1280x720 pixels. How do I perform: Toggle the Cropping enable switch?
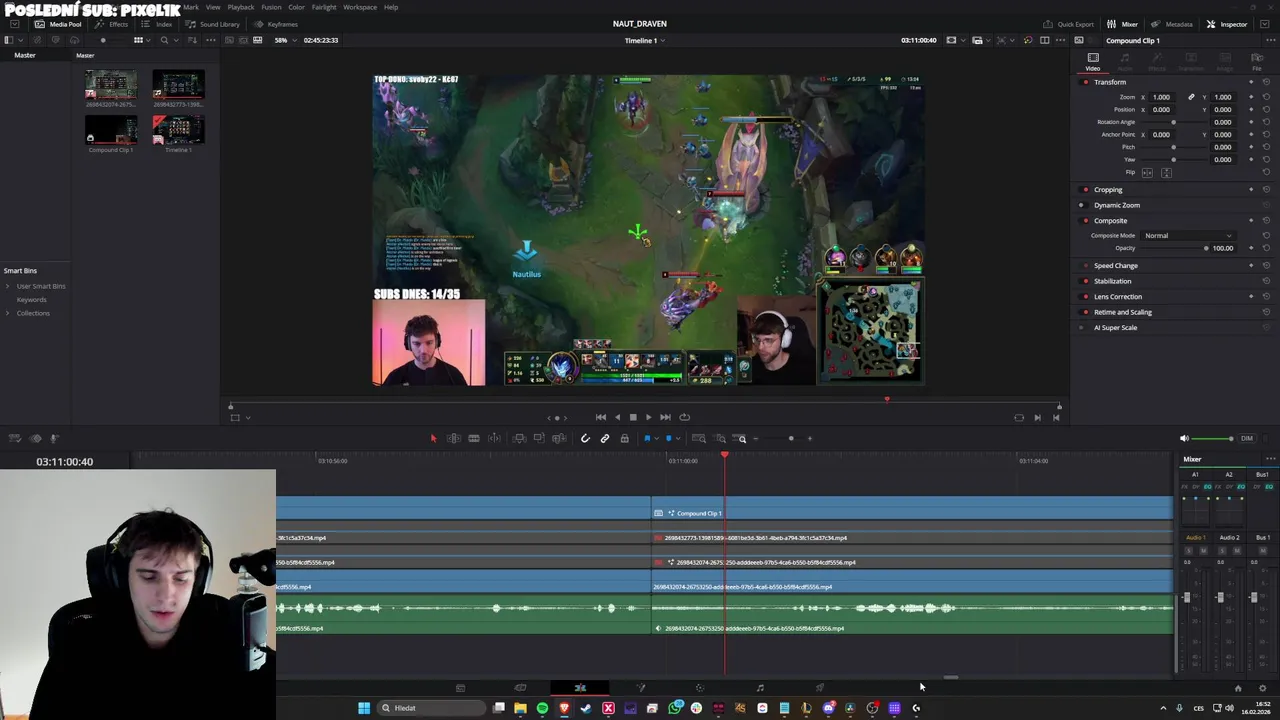click(1086, 189)
